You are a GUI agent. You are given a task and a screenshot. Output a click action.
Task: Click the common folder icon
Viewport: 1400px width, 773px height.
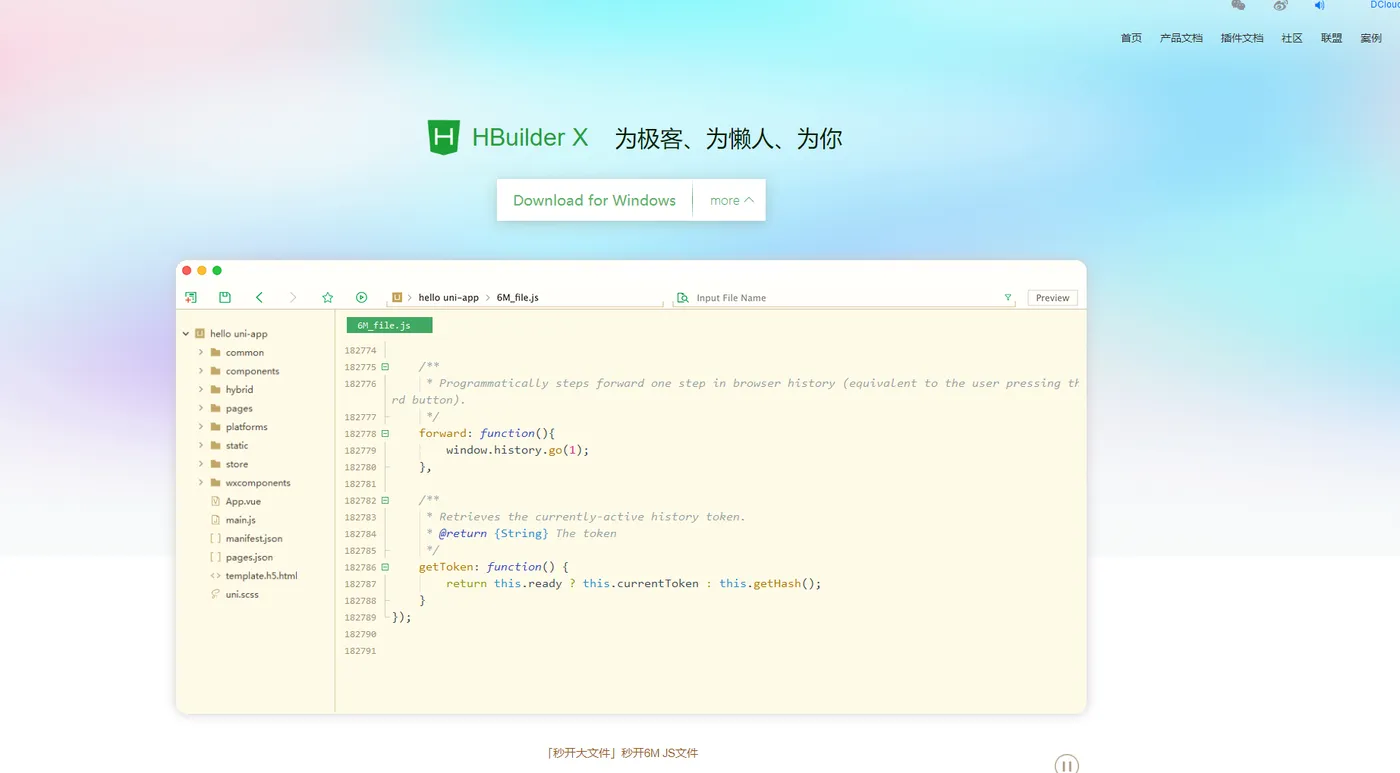tap(215, 352)
